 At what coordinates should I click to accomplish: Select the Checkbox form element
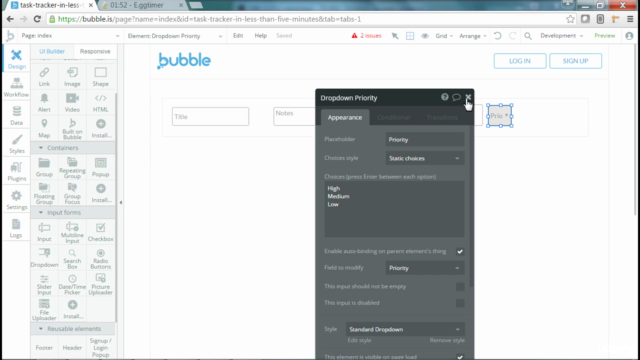coord(100,232)
